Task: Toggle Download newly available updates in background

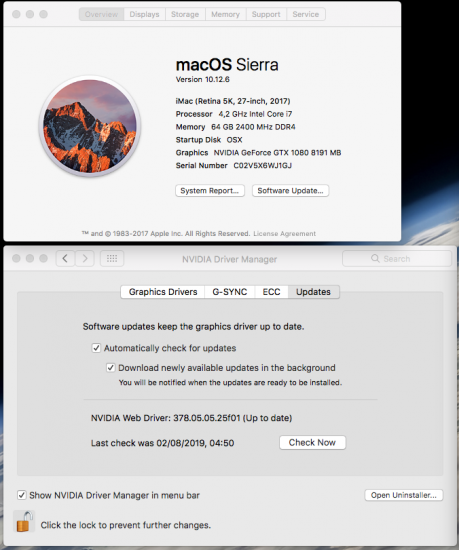Action: pyautogui.click(x=110, y=368)
